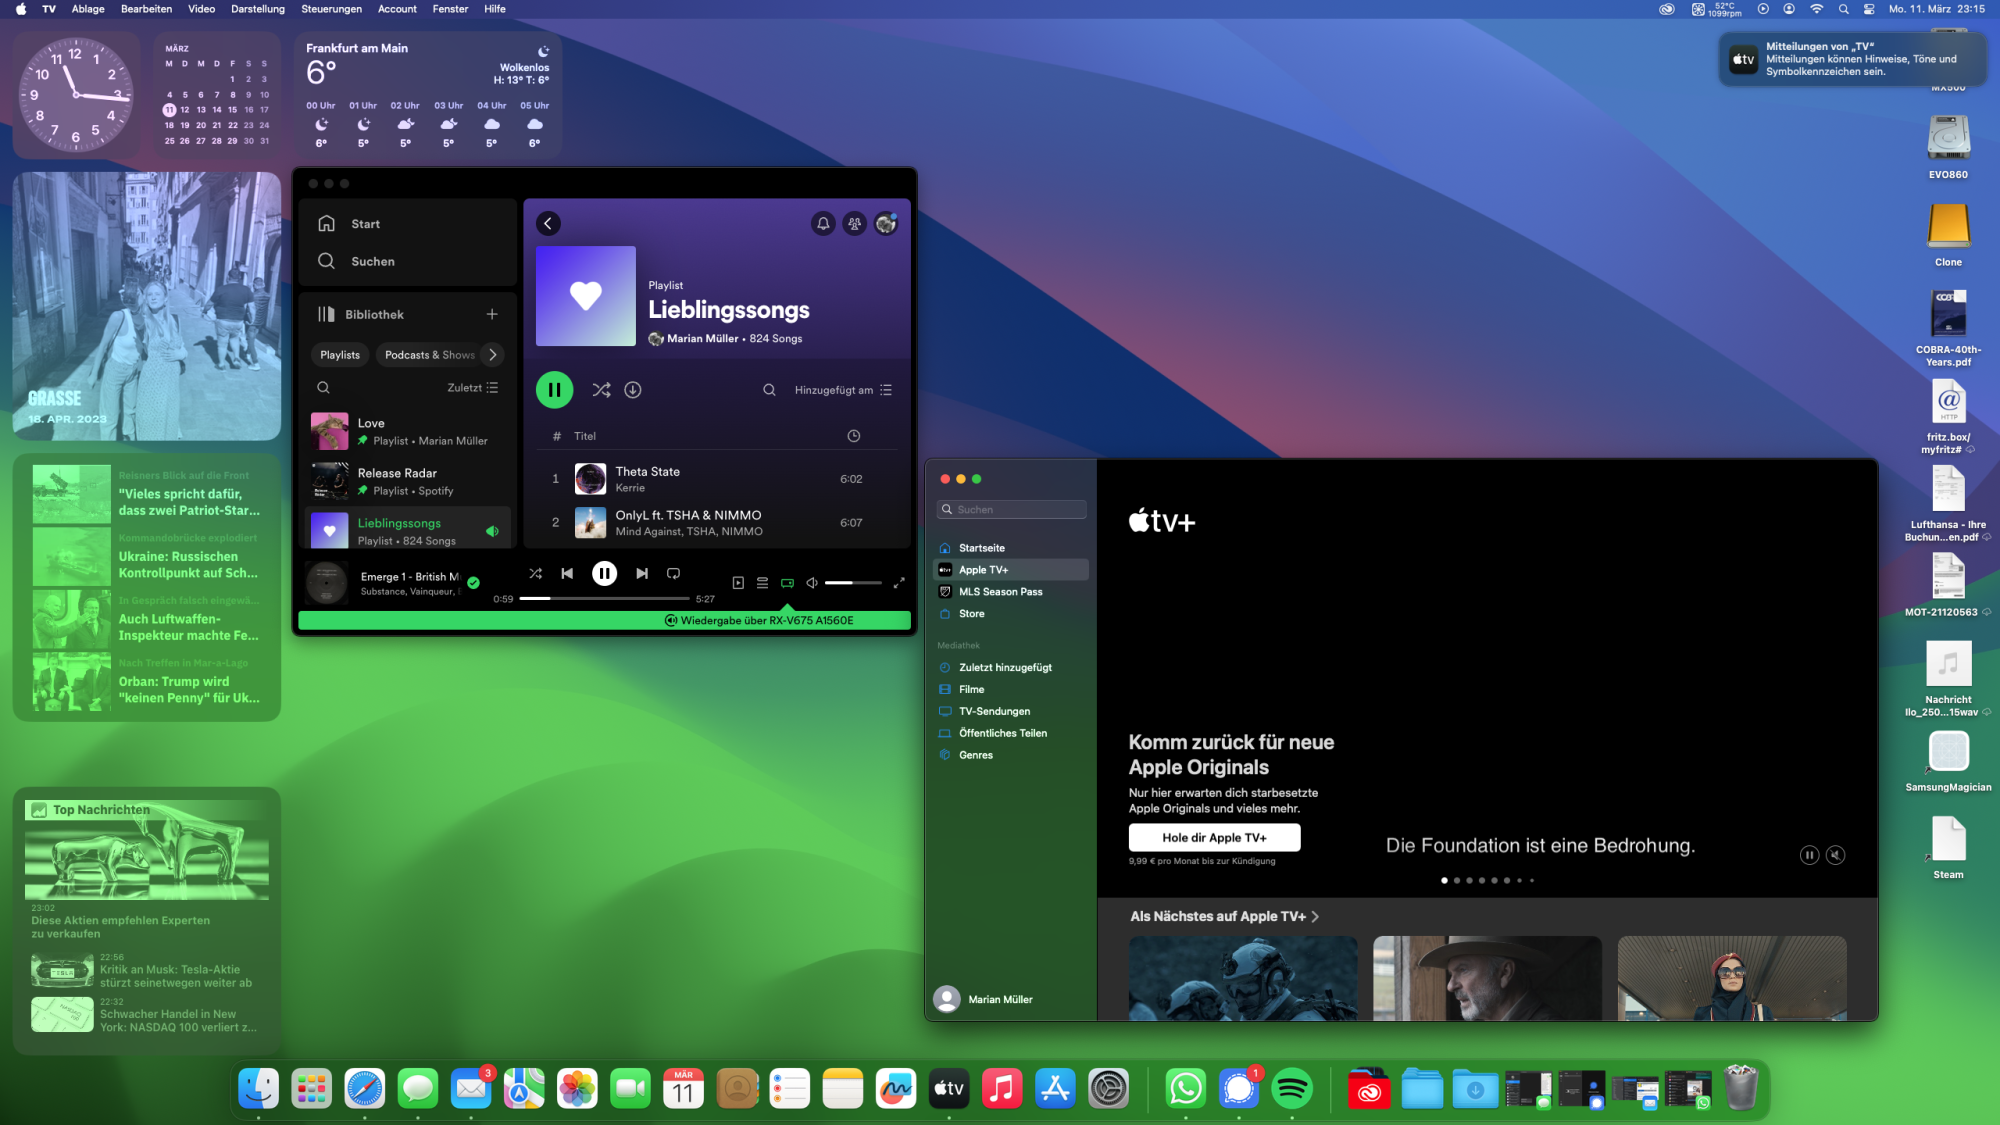Open Spotify connect devices icon
Viewport: 2000px width, 1125px height.
pos(787,583)
